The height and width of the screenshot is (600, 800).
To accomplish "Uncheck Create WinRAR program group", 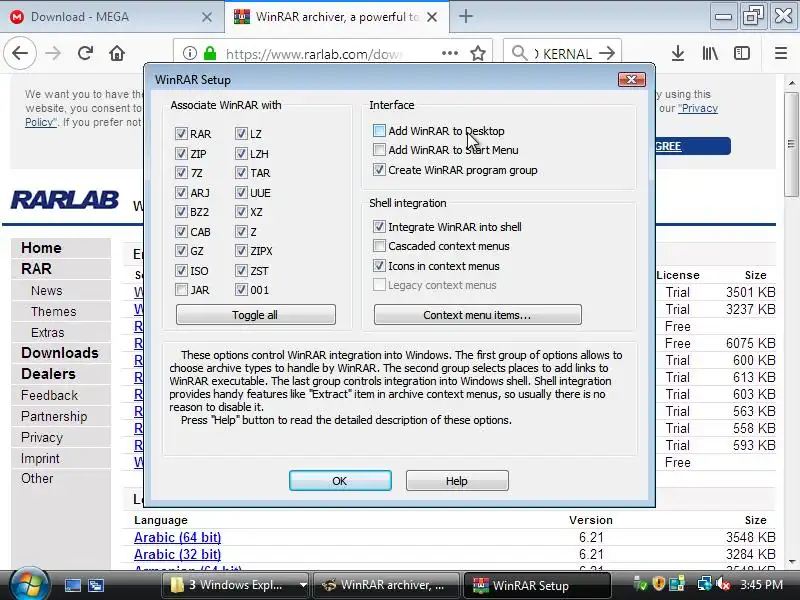I will (379, 169).
